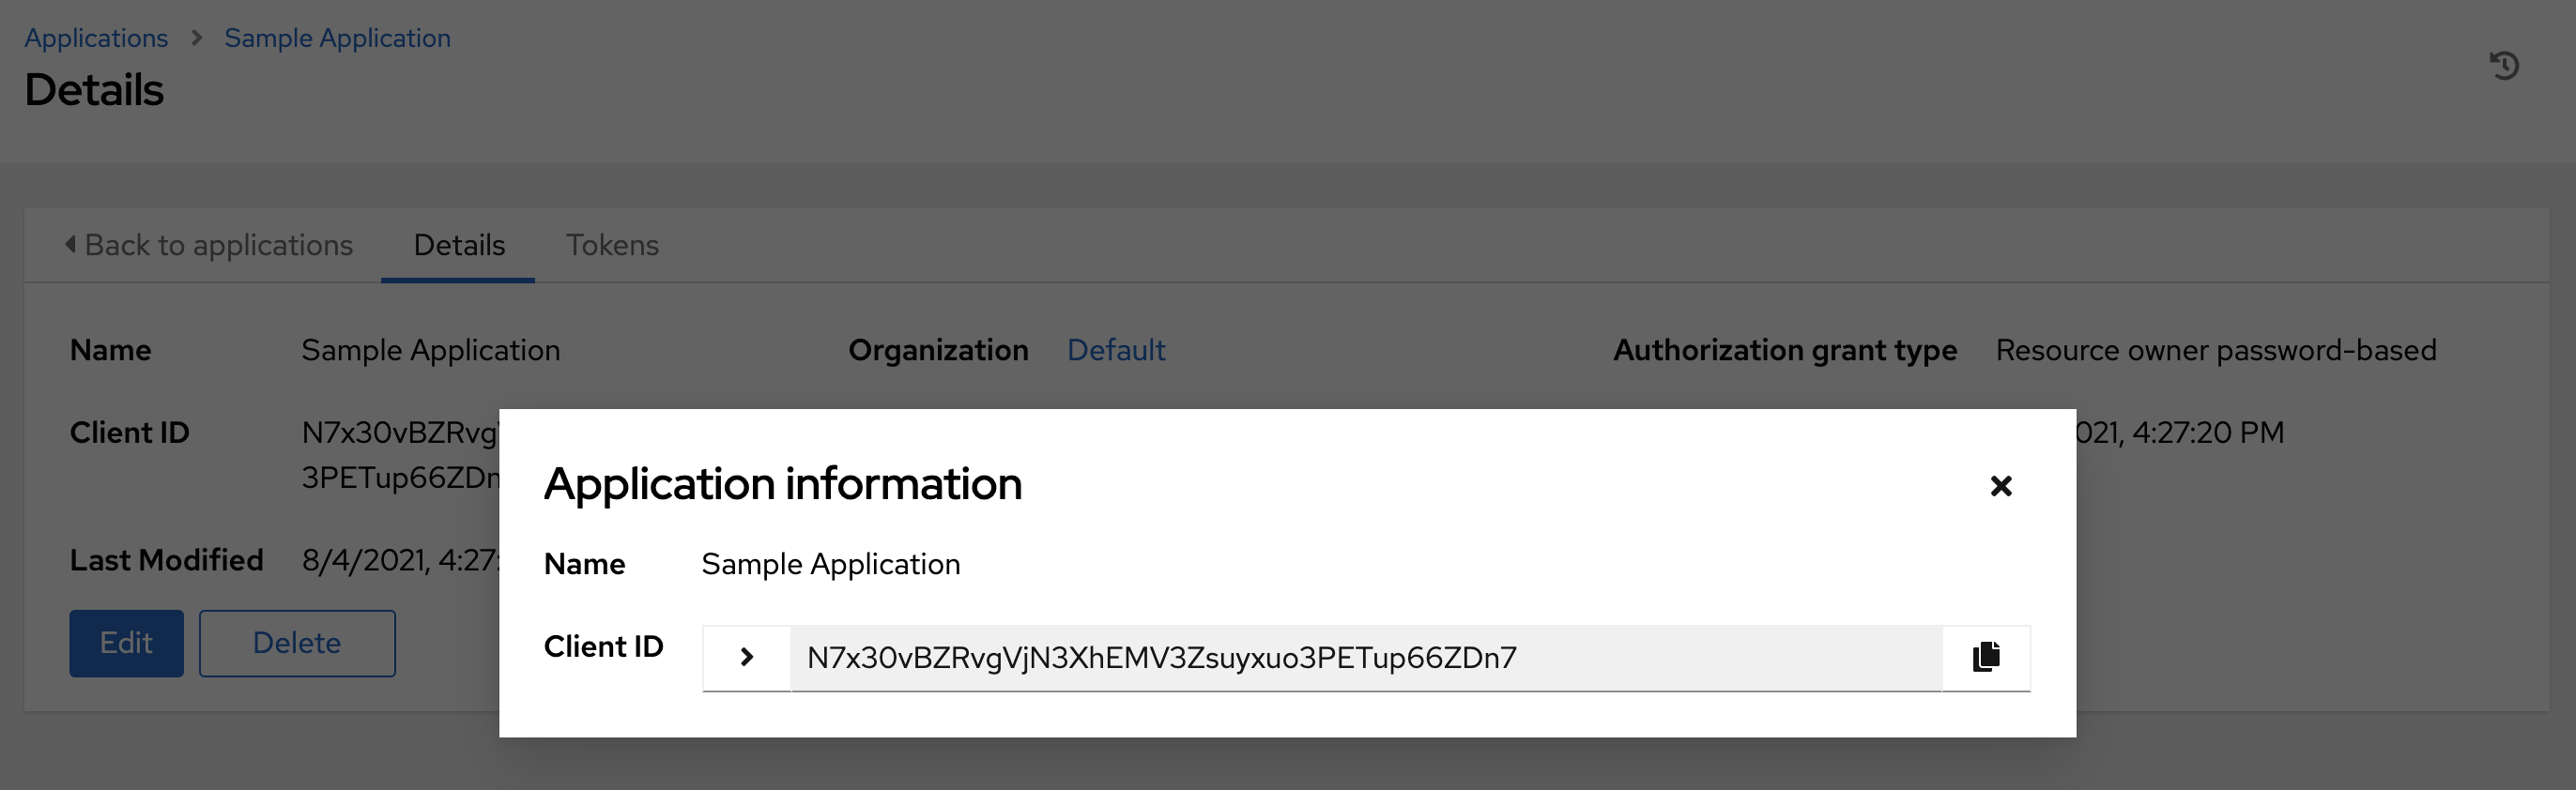Screen dimensions: 2576x790
Task: Close the Application information dialog
Action: tap(2001, 487)
